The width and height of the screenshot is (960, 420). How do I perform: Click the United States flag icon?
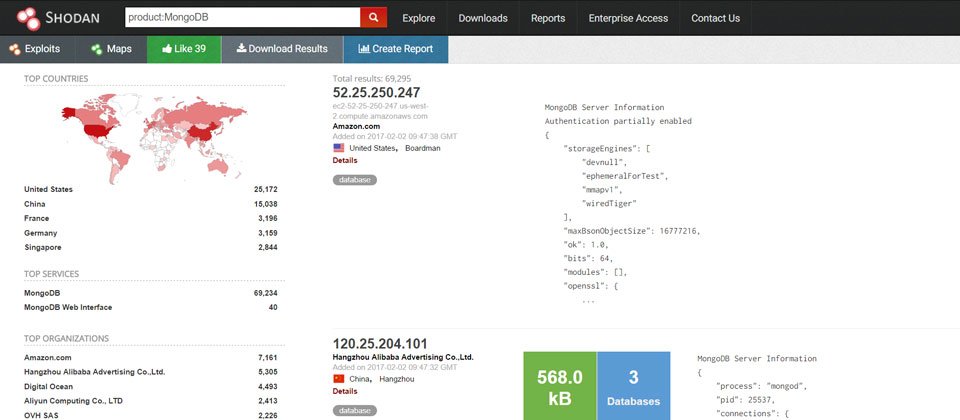(339, 148)
